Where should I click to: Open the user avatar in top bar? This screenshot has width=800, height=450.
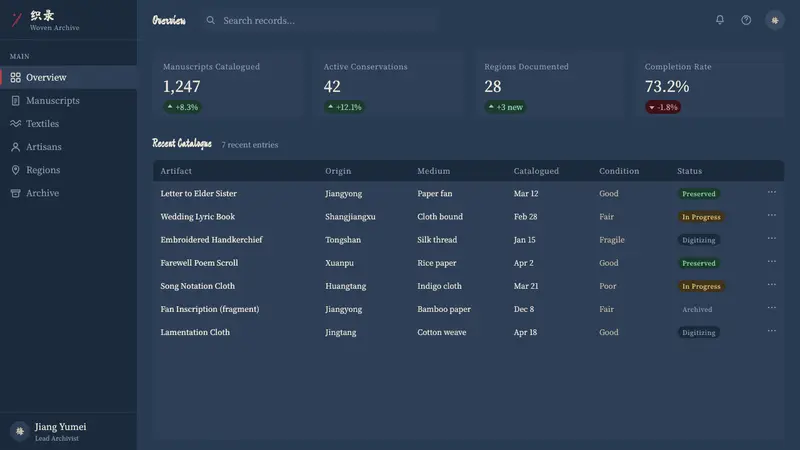click(774, 20)
